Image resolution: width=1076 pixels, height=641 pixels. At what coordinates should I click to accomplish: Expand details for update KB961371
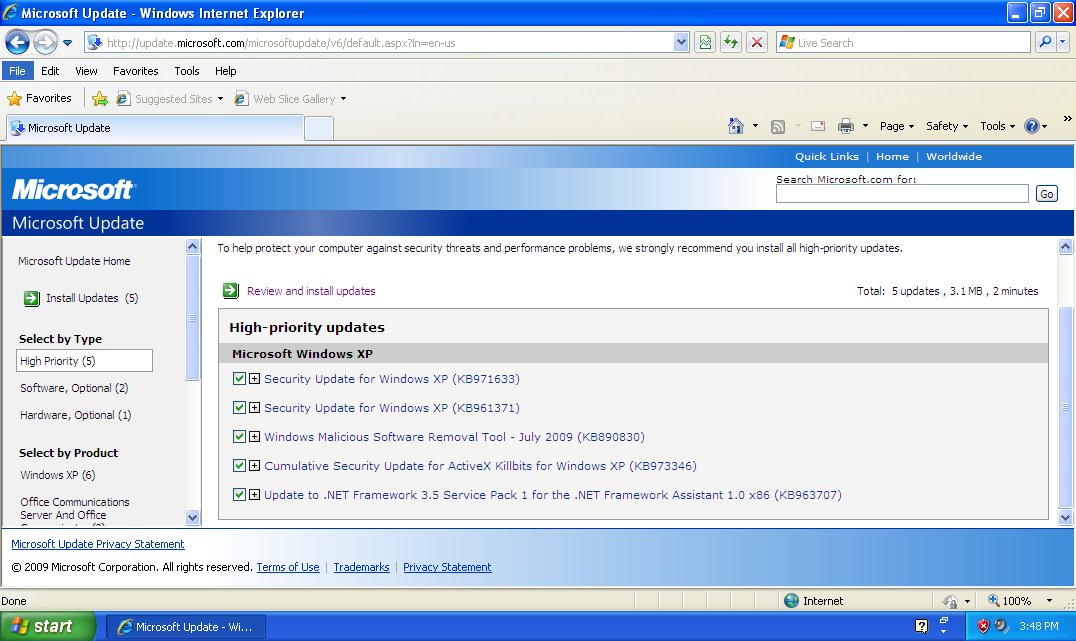tap(255, 408)
